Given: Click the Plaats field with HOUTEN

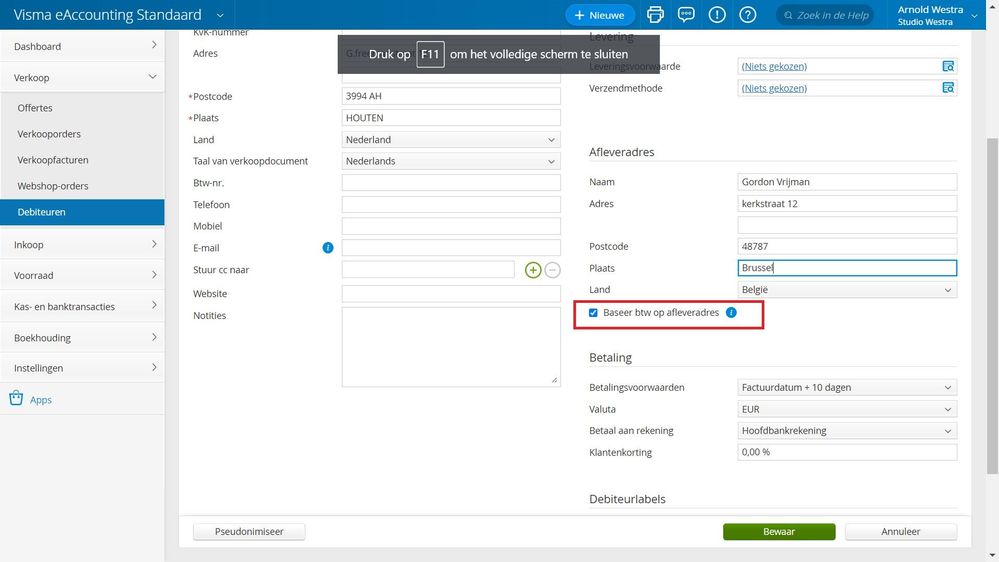Looking at the screenshot, I should click(451, 118).
